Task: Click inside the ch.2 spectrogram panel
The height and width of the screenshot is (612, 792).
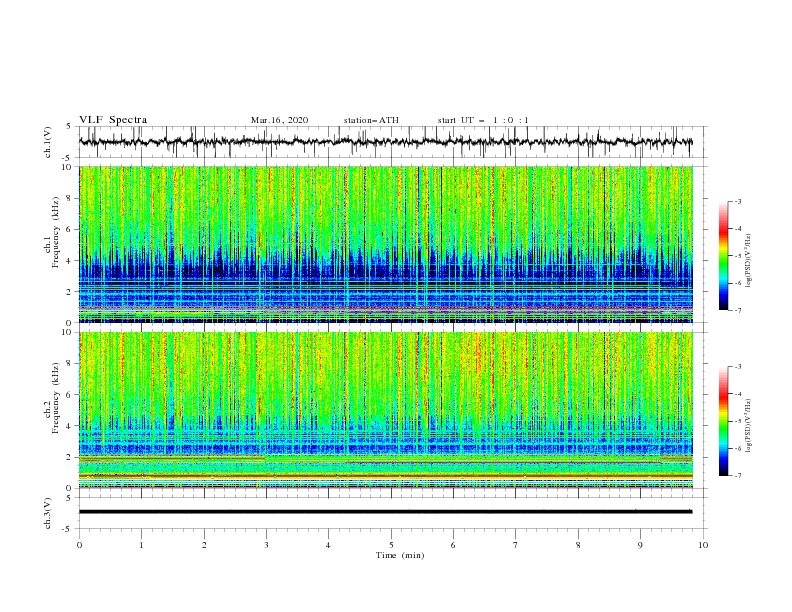Action: [386, 410]
